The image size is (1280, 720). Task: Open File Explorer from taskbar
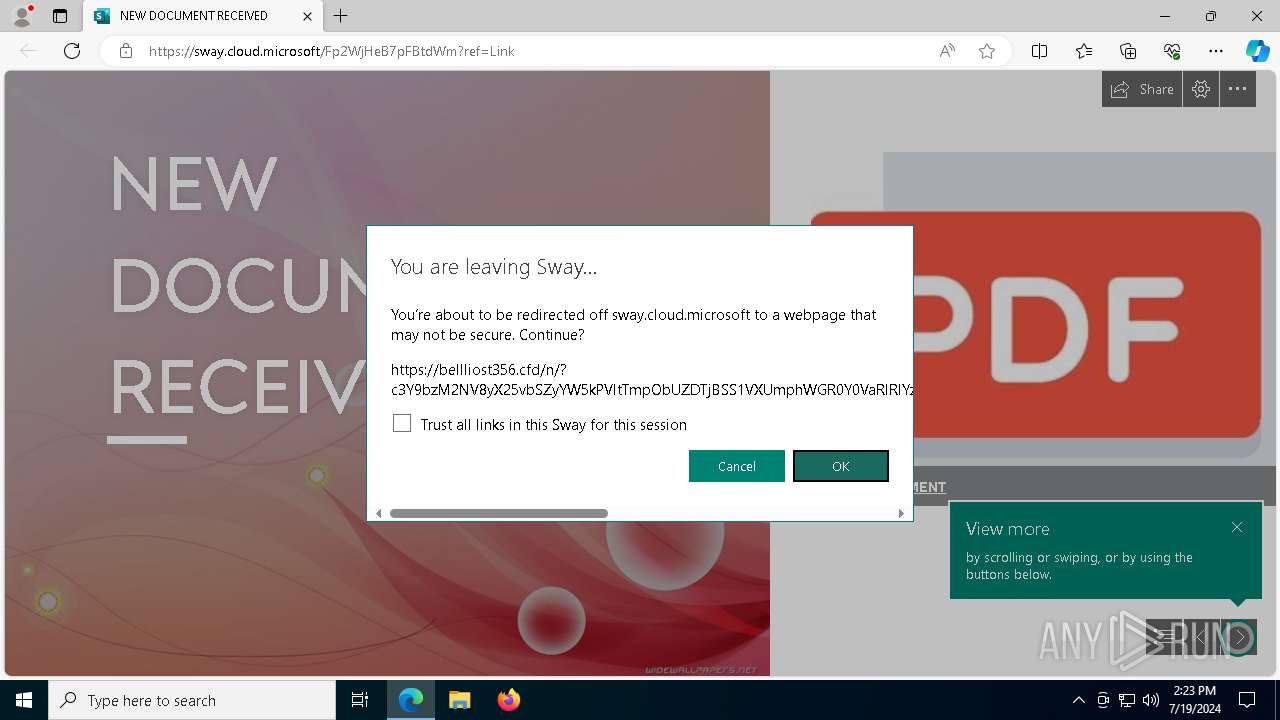459,700
